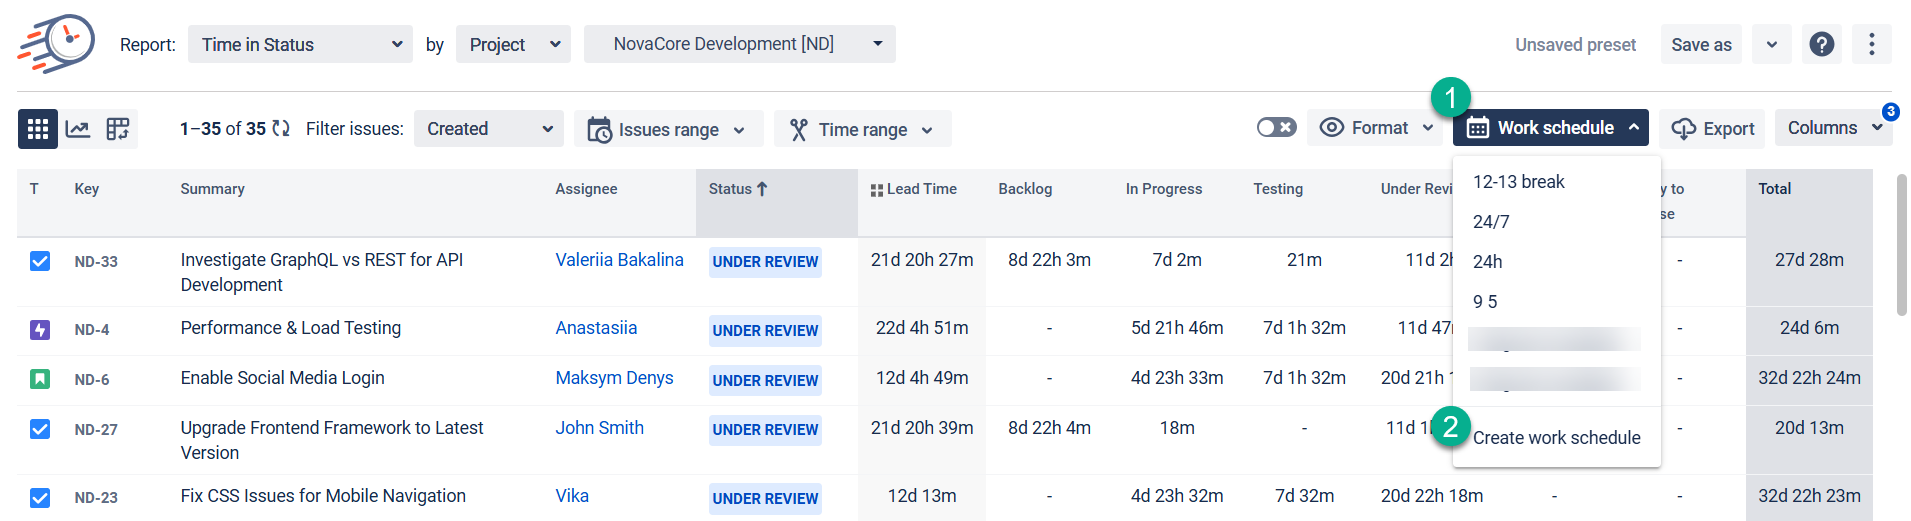Click the ND-33 task type checkbox icon
1911x521 pixels.
pyautogui.click(x=40, y=262)
